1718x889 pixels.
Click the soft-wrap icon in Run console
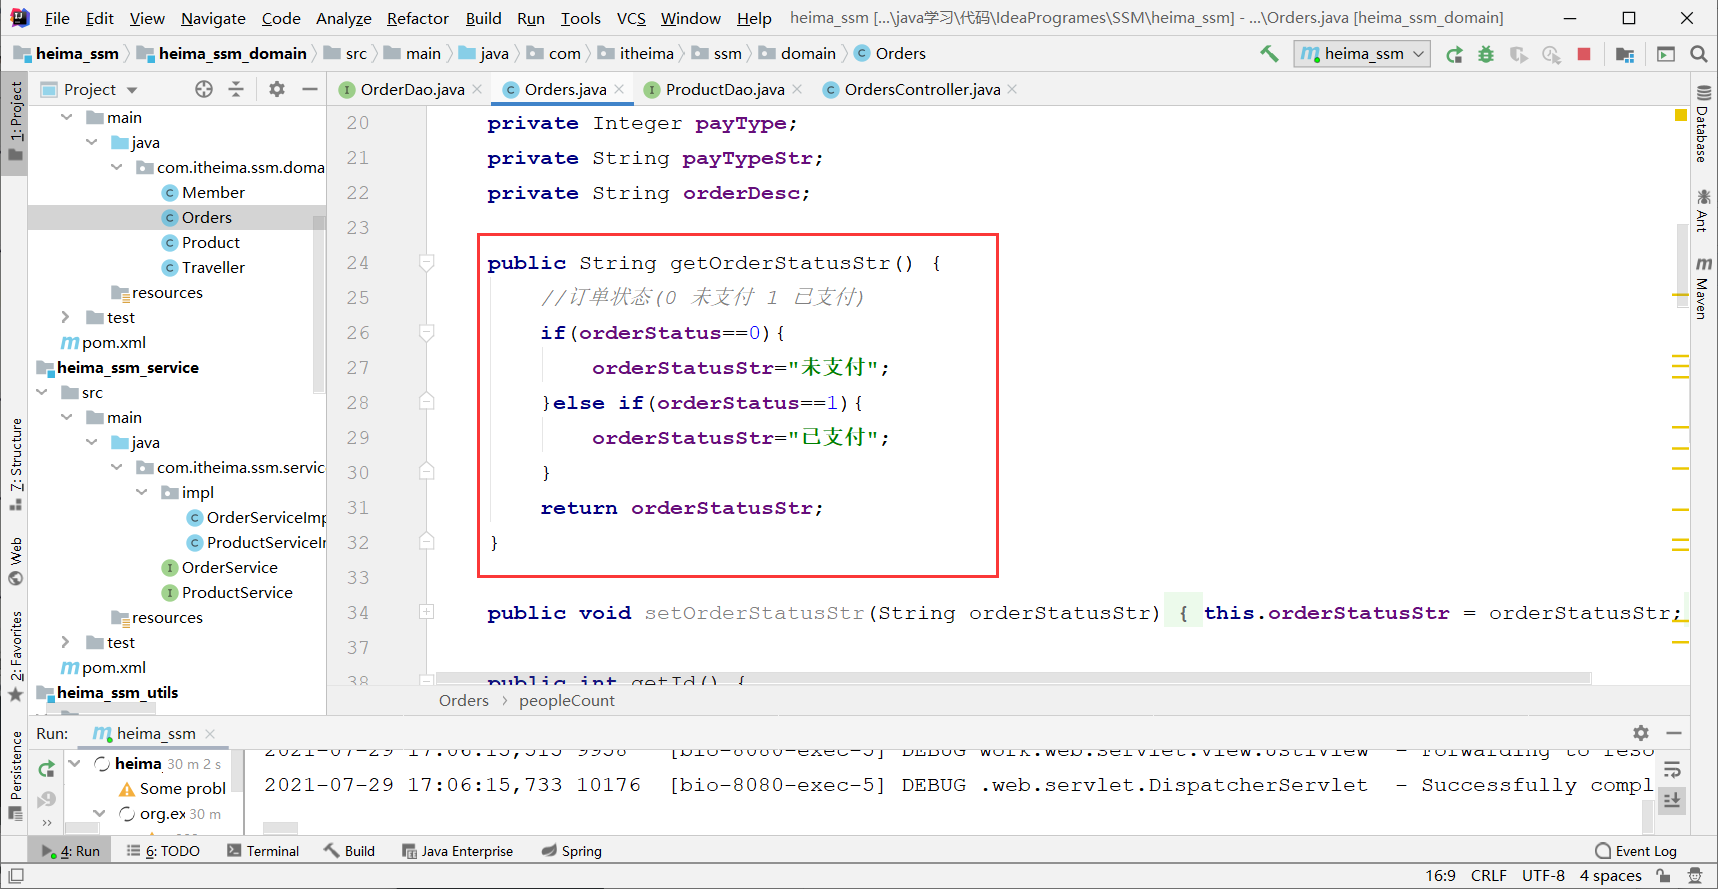click(x=1672, y=770)
